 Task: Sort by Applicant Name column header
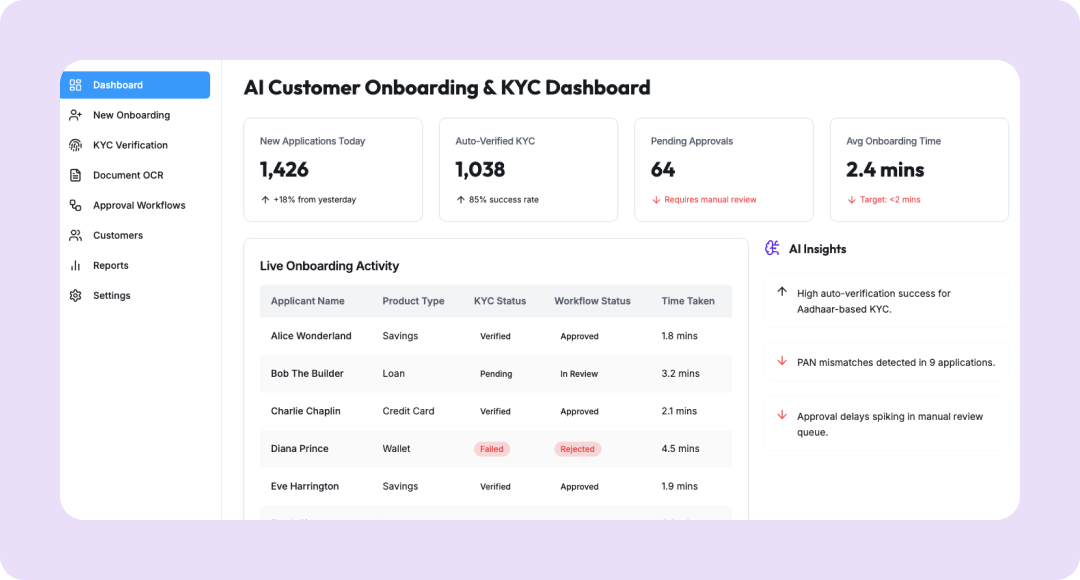pyautogui.click(x=307, y=301)
